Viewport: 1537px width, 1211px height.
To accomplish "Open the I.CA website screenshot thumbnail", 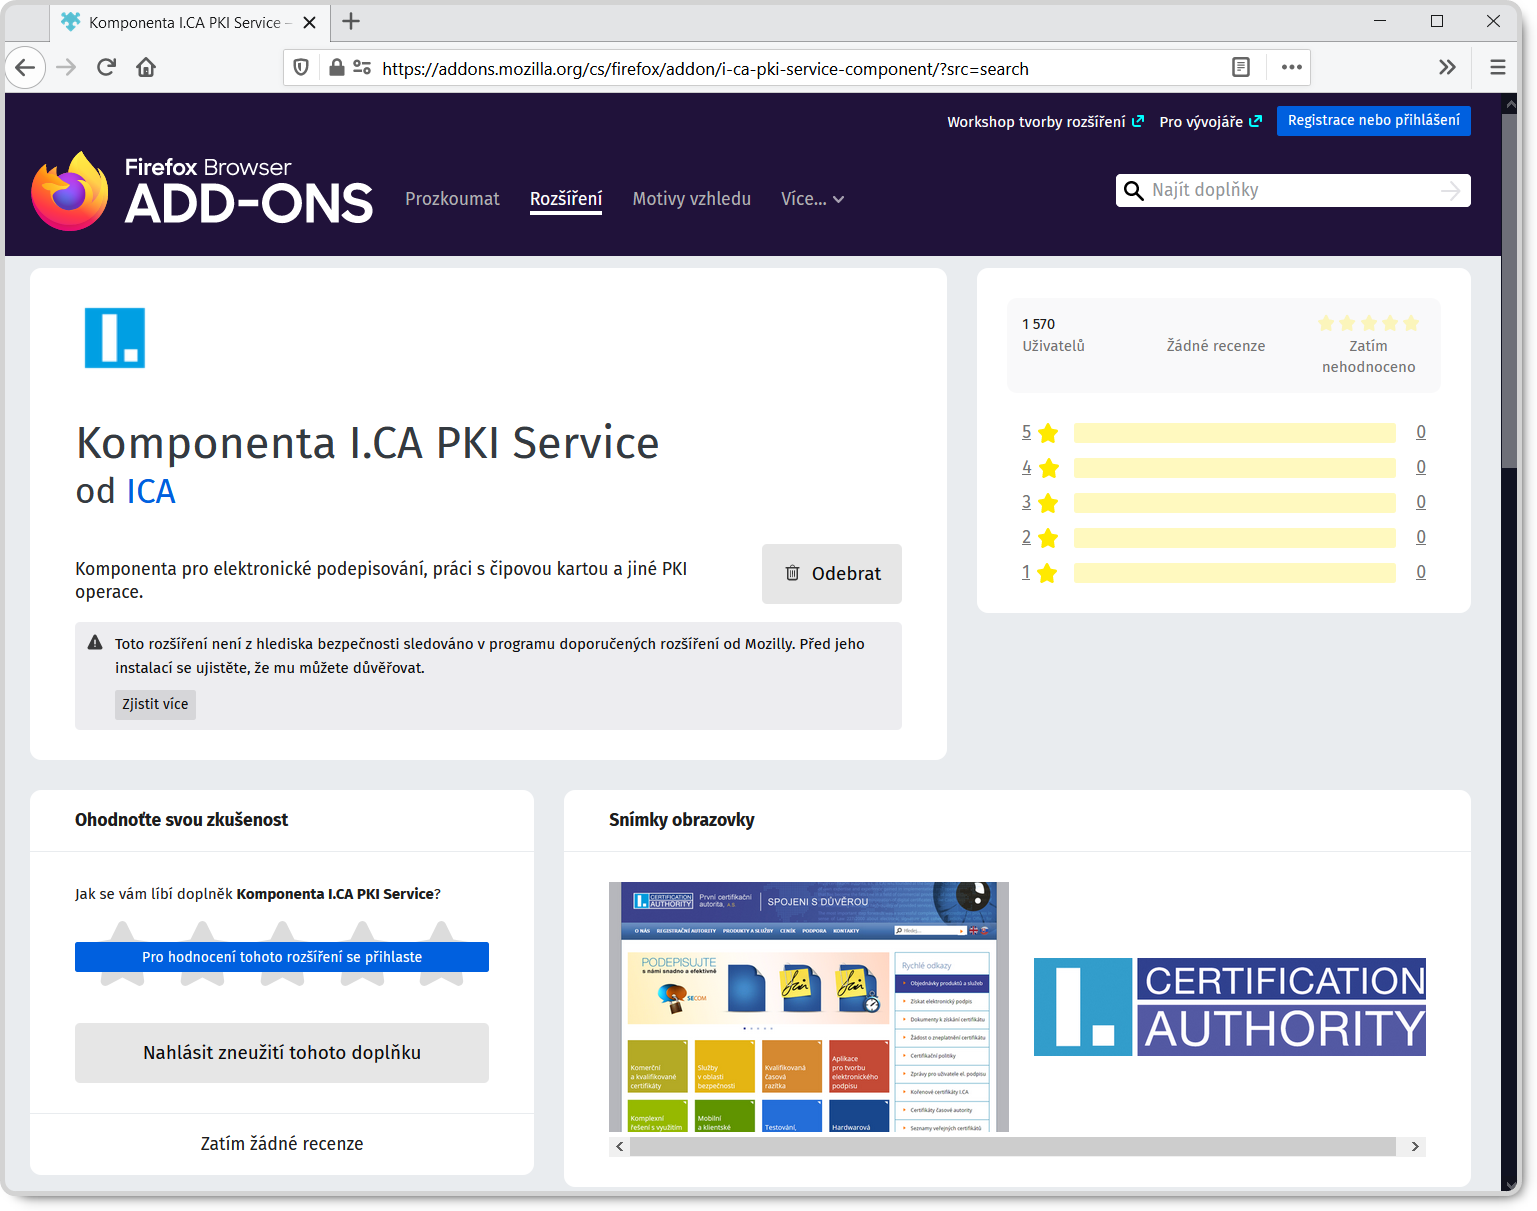I will 809,1007.
